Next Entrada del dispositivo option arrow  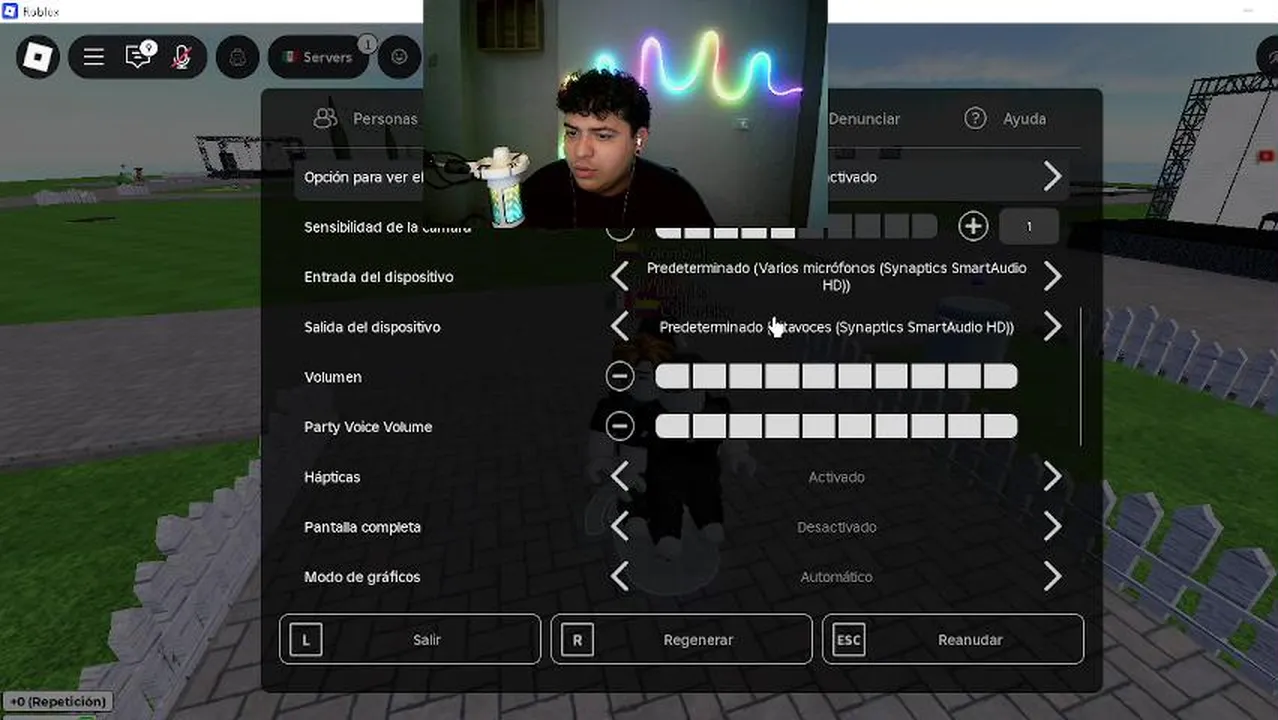(1052, 277)
